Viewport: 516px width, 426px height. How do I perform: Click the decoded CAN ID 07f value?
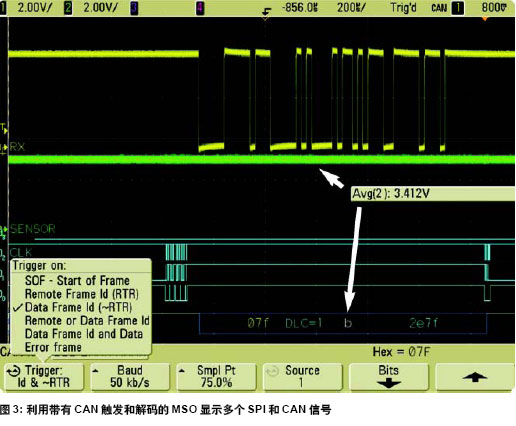[x=258, y=323]
